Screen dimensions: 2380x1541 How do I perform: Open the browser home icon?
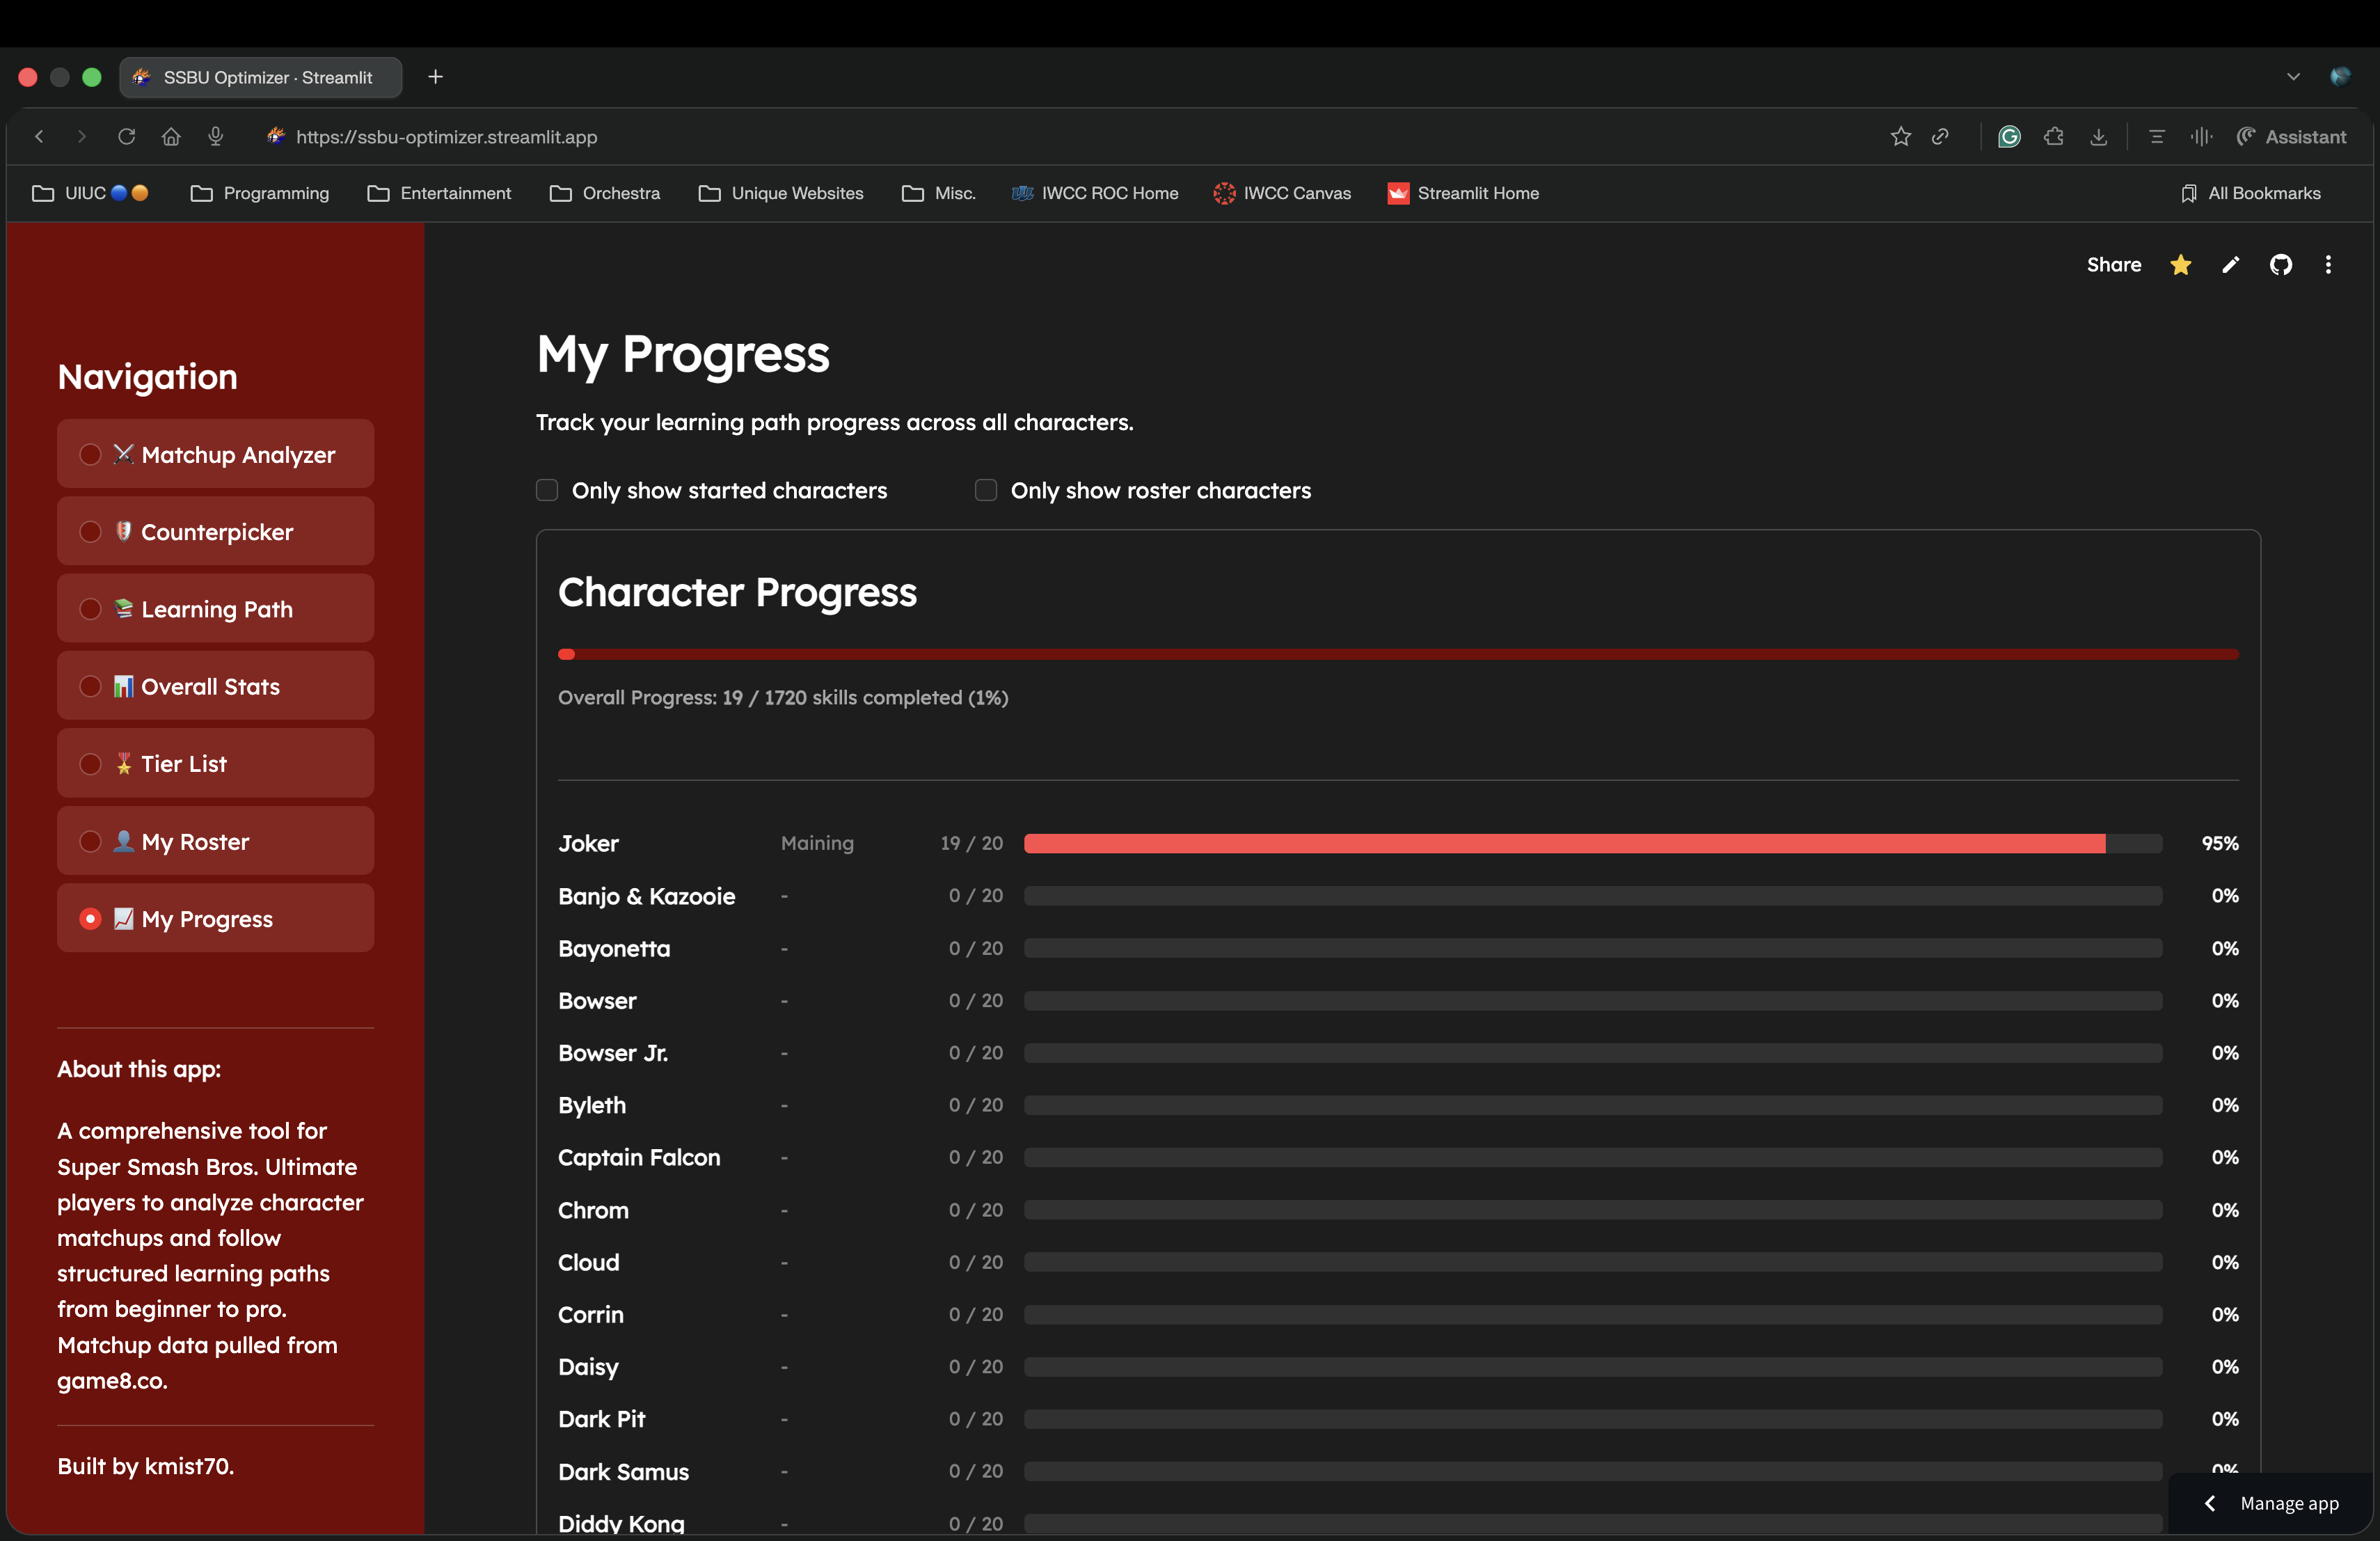(x=171, y=137)
